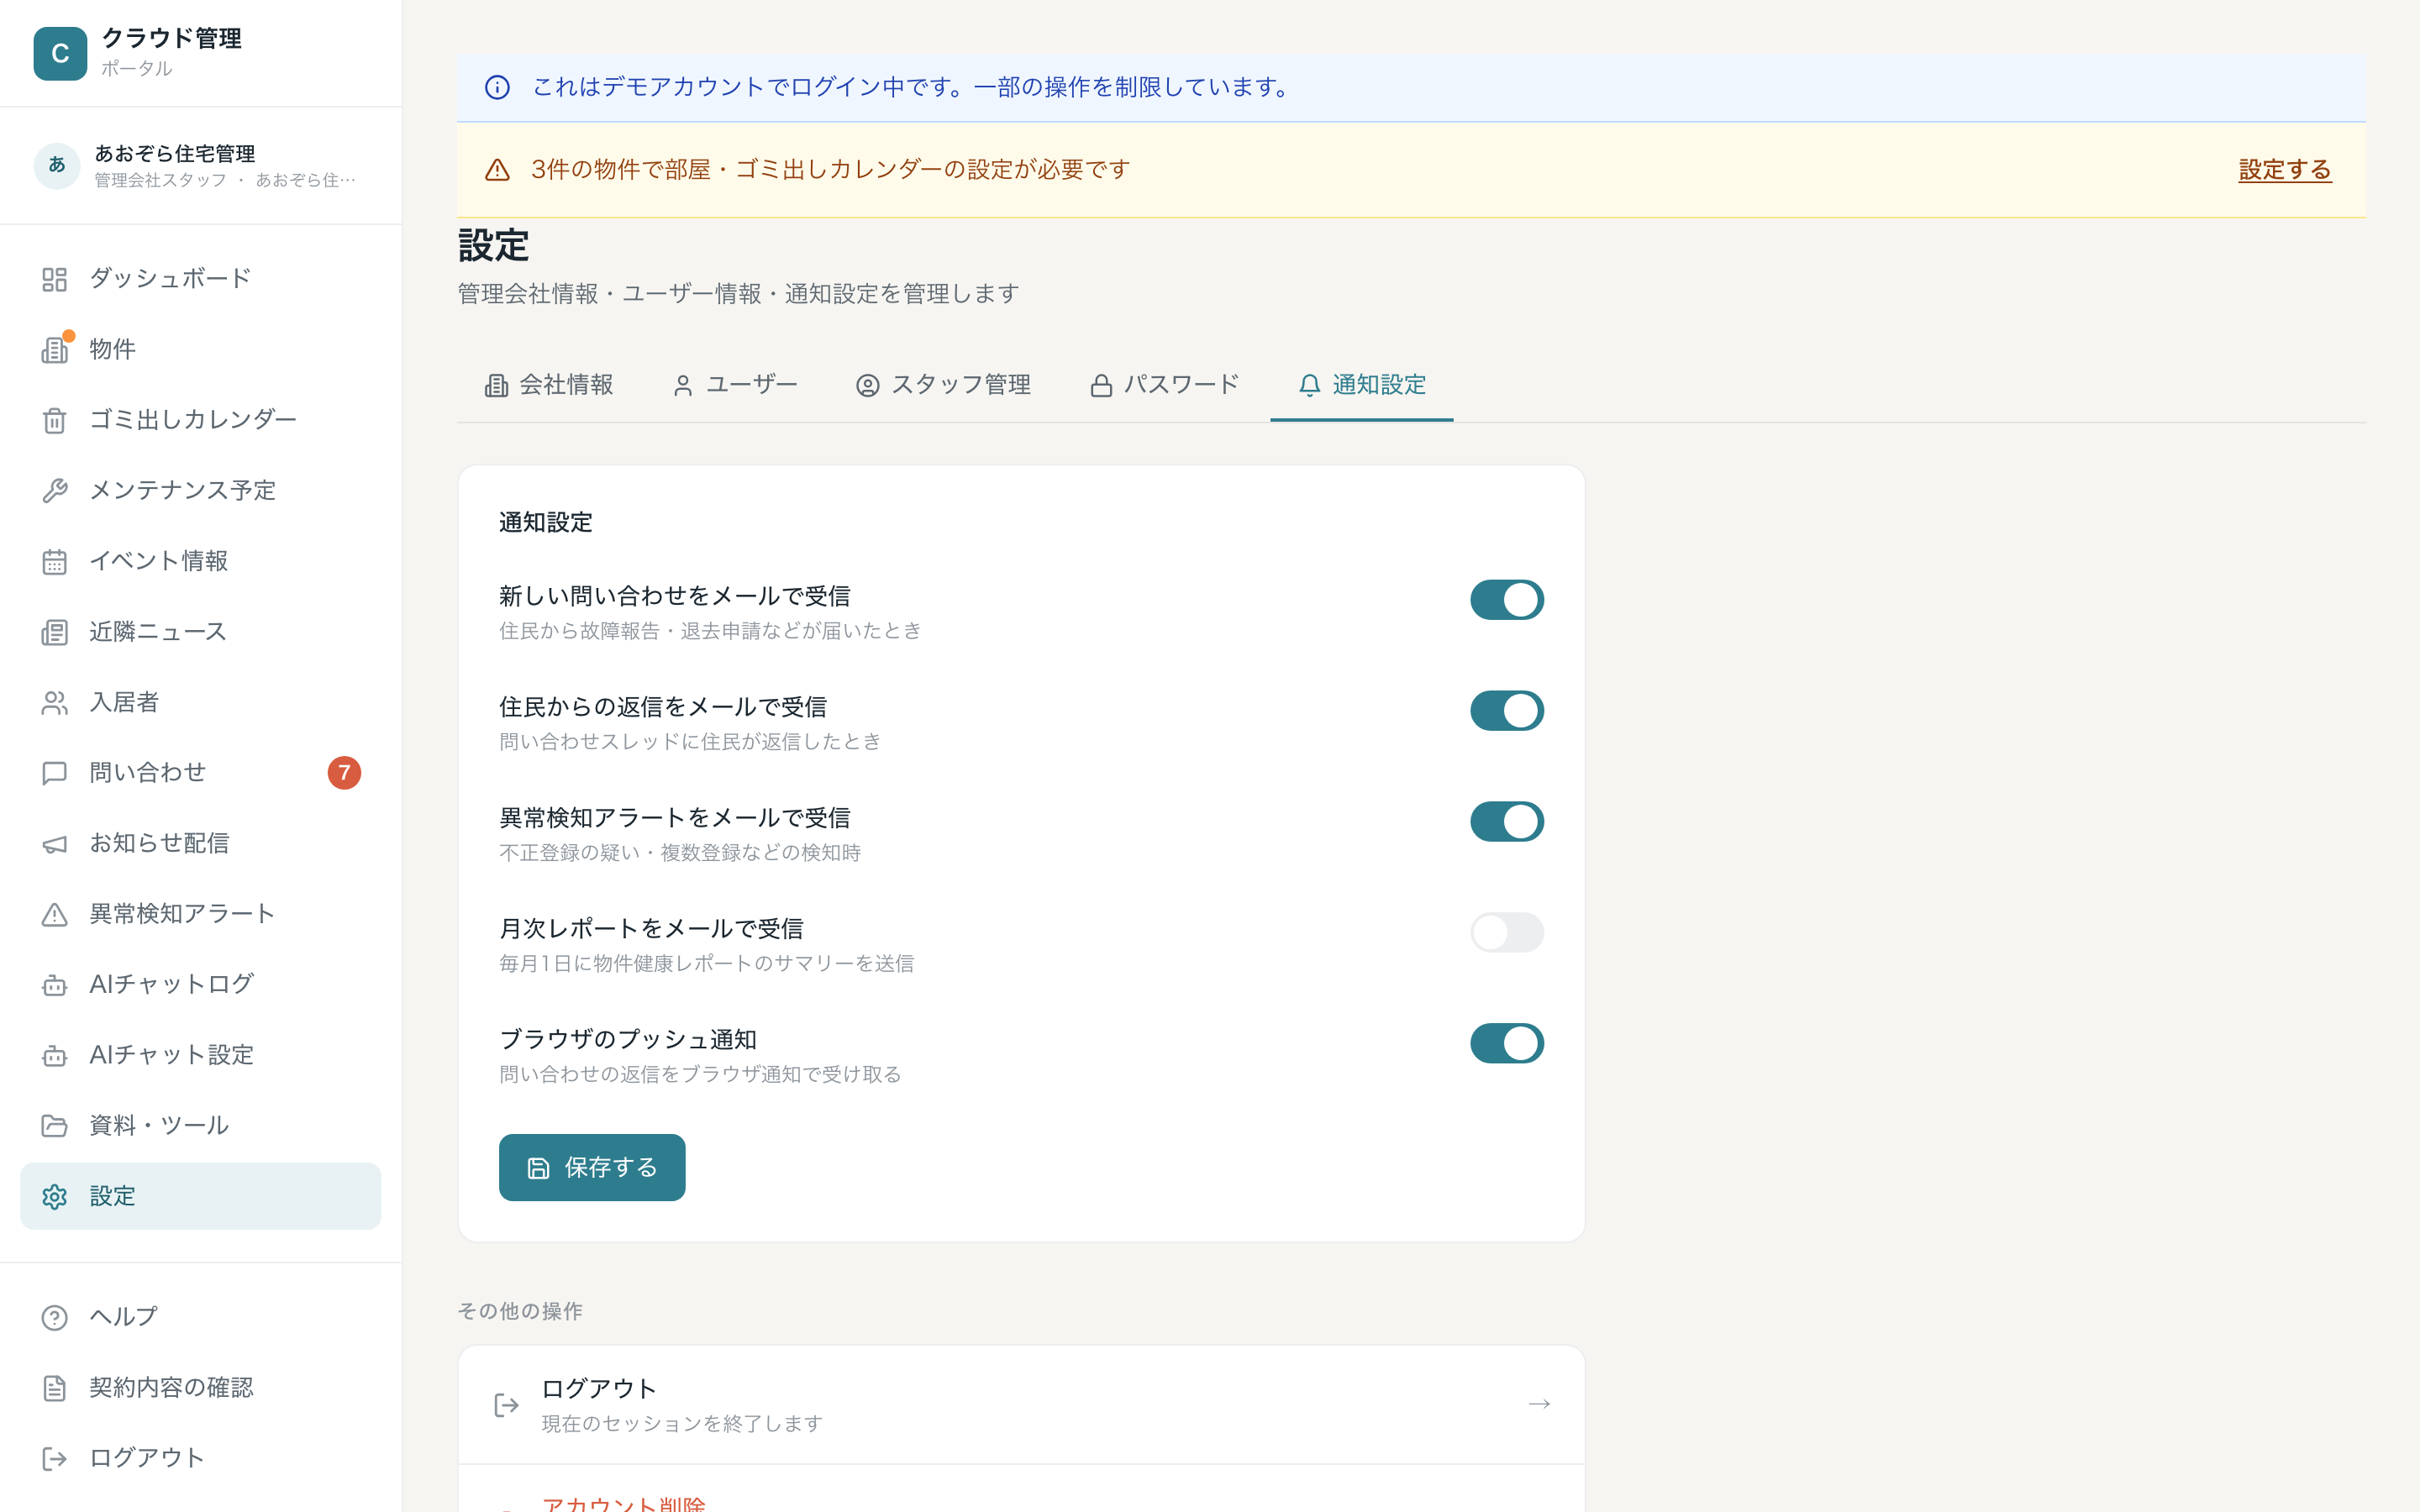Image resolution: width=2420 pixels, height=1512 pixels.
Task: Click the 設定 gear icon in sidebar
Action: click(x=54, y=1197)
